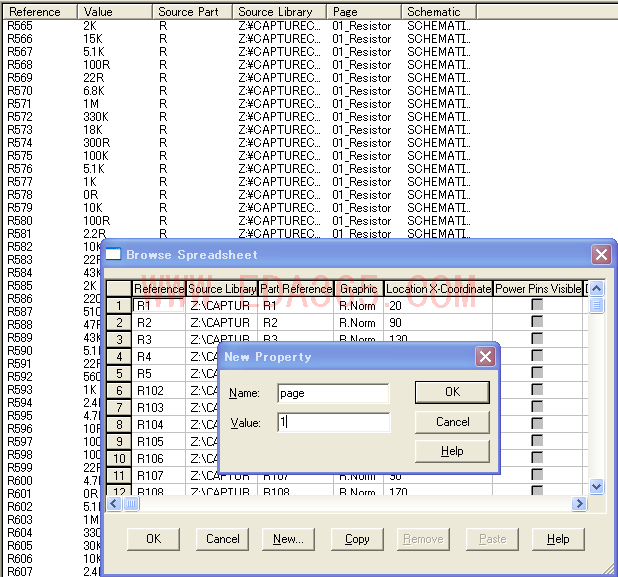
Task: Click the 6.8K value of R570
Action: (x=94, y=91)
